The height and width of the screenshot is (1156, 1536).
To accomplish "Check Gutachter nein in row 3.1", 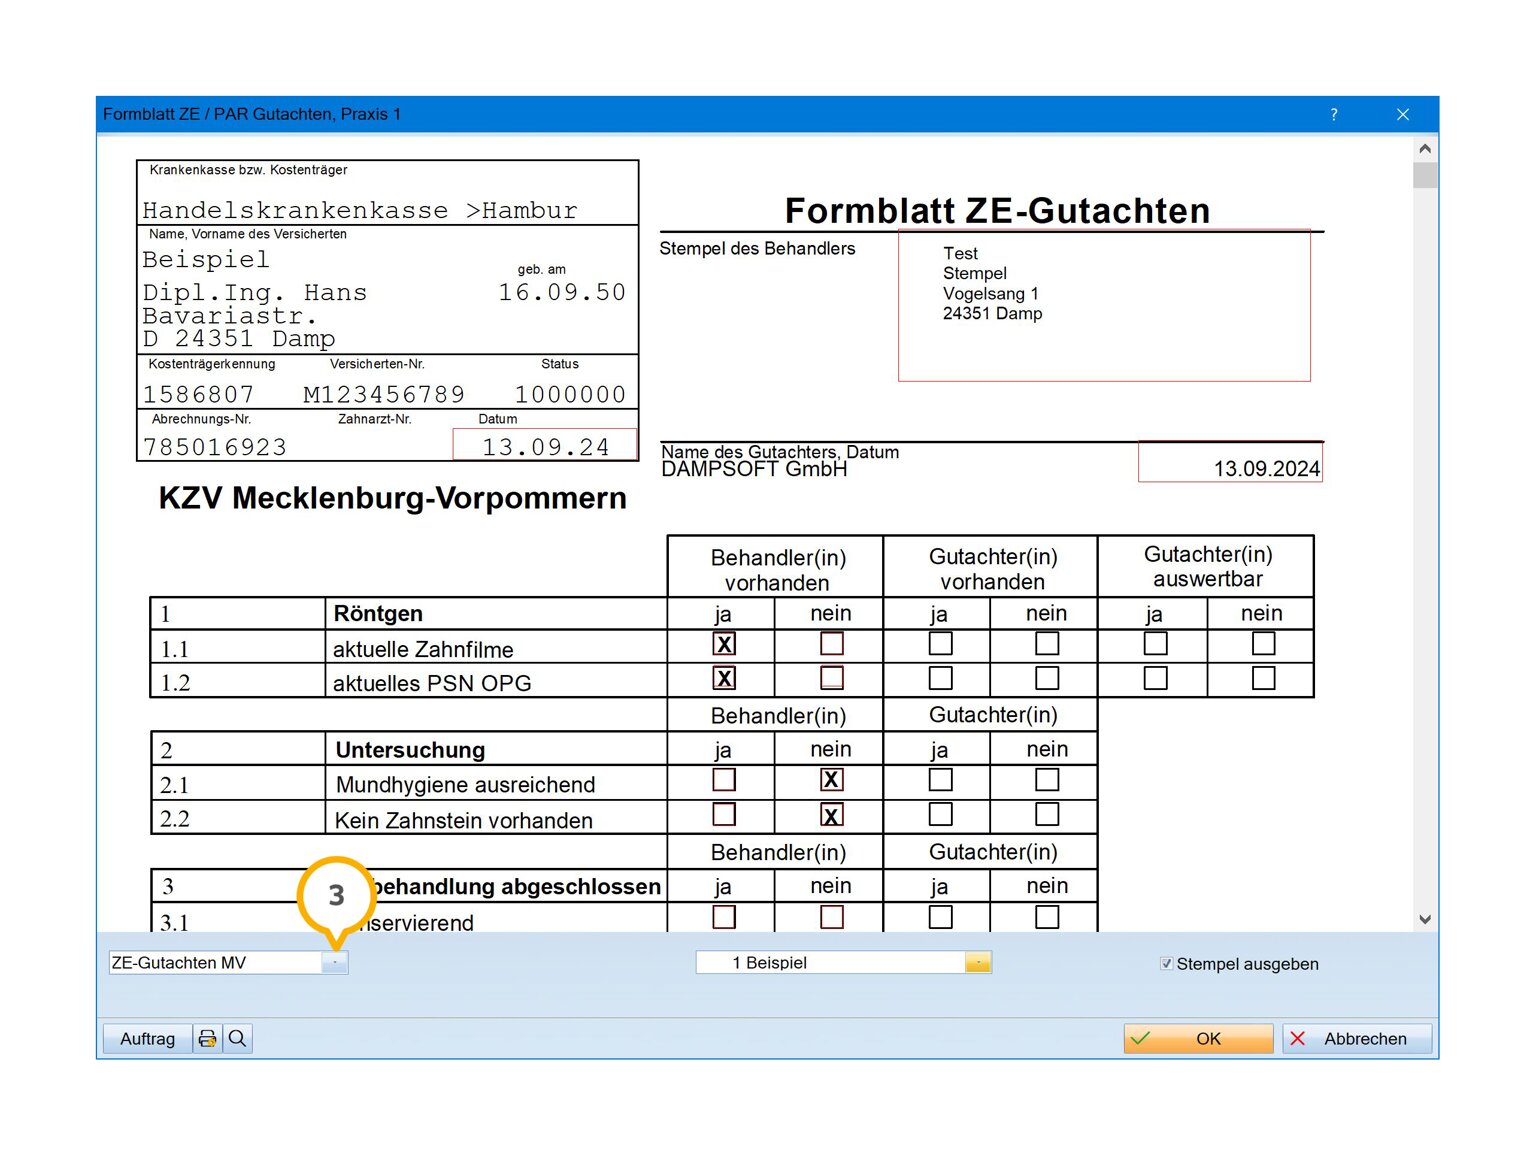I will pos(1047,917).
